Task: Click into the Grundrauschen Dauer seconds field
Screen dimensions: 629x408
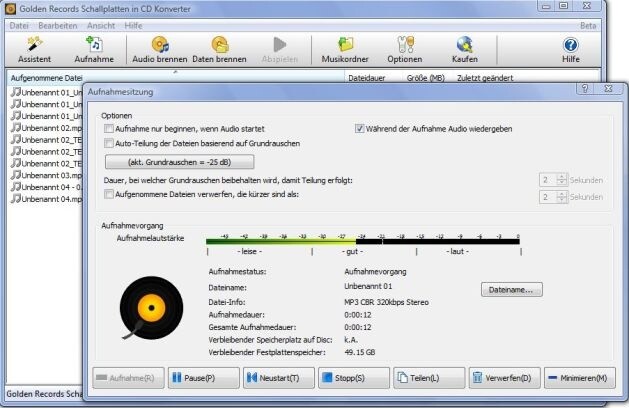Action: coord(548,180)
